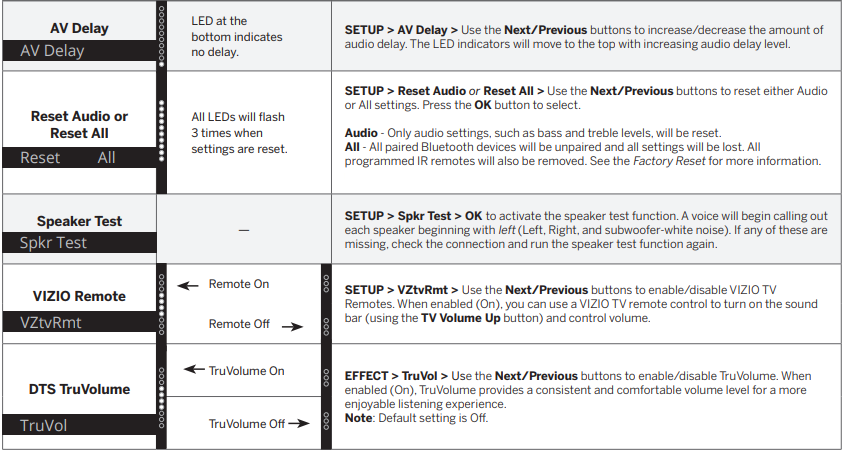Click the word All in the display box
843x452 pixels.
106,158
